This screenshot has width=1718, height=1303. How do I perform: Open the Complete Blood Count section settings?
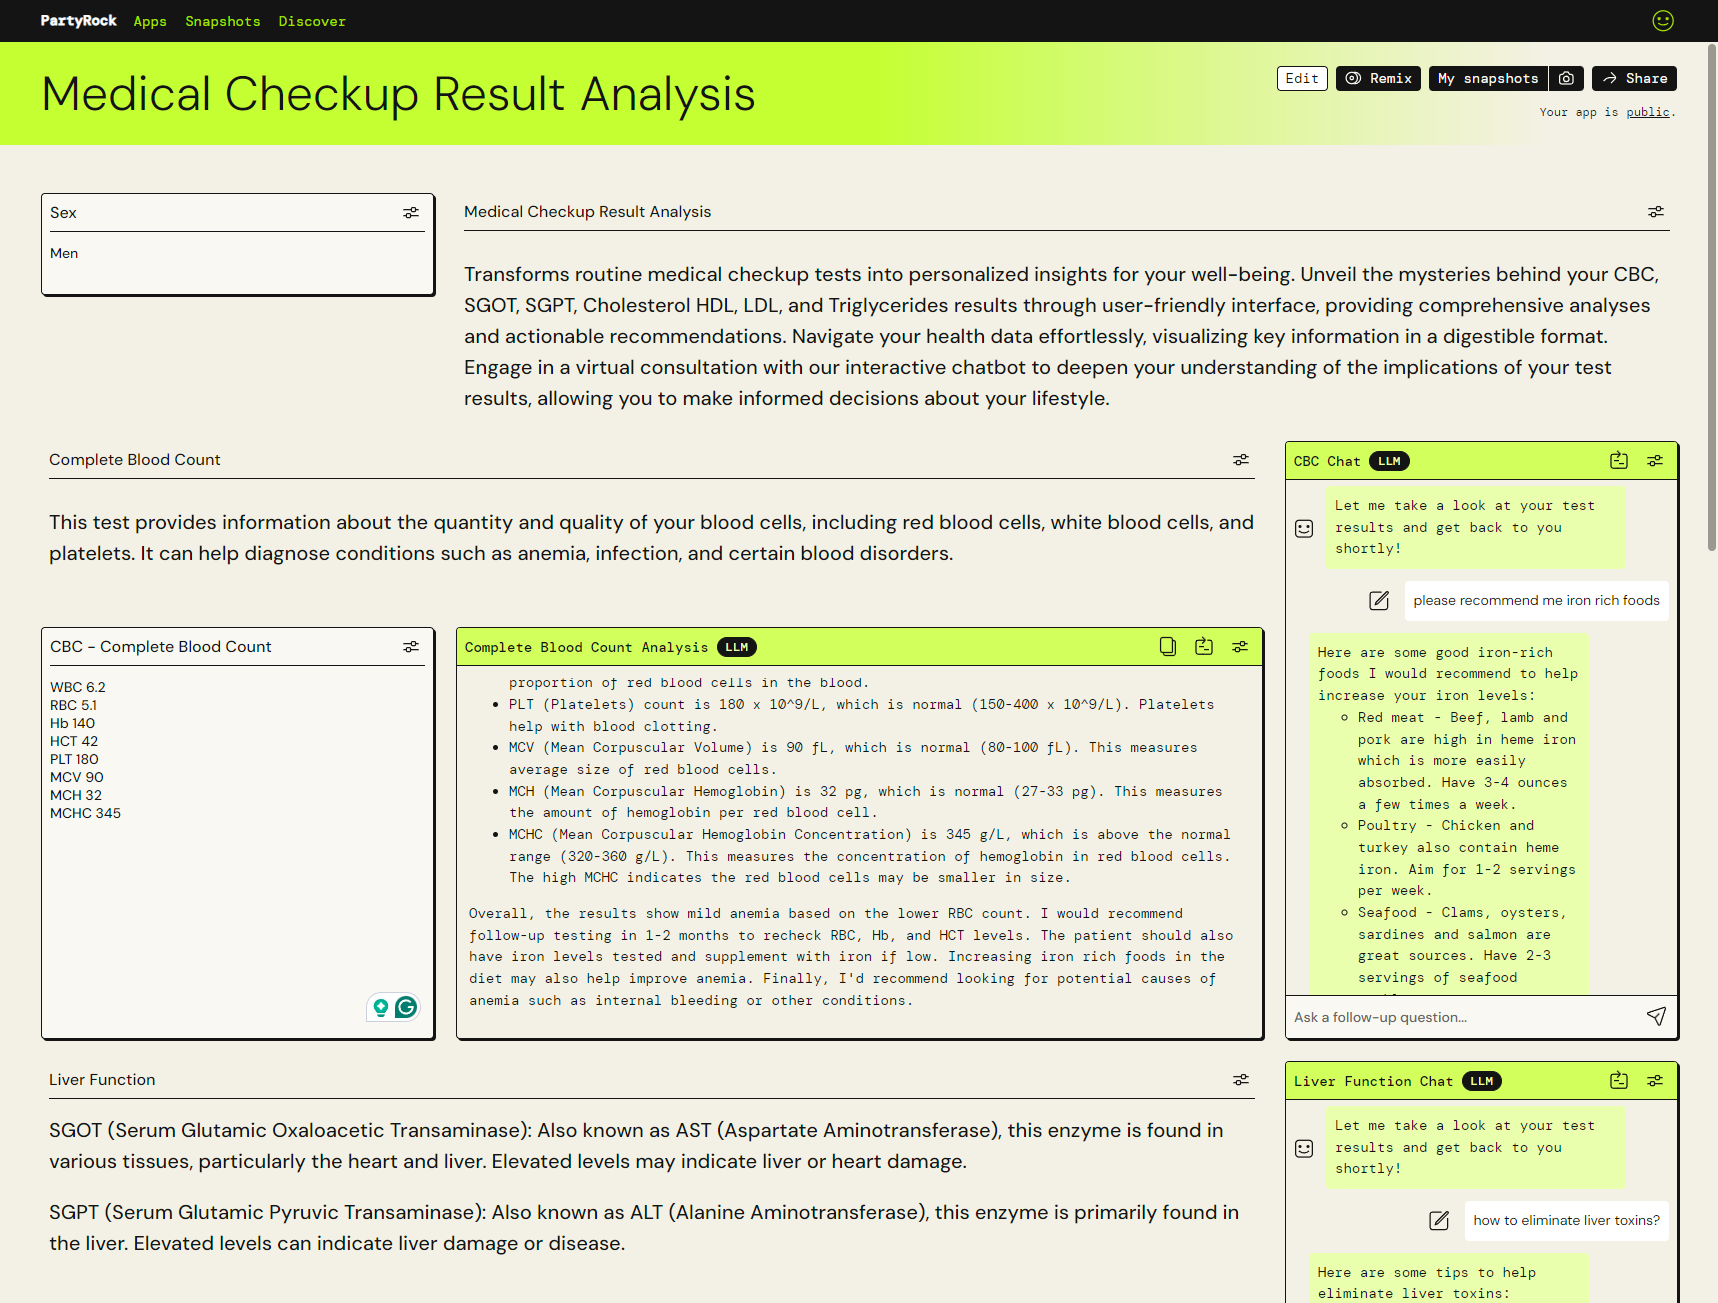(x=1240, y=460)
